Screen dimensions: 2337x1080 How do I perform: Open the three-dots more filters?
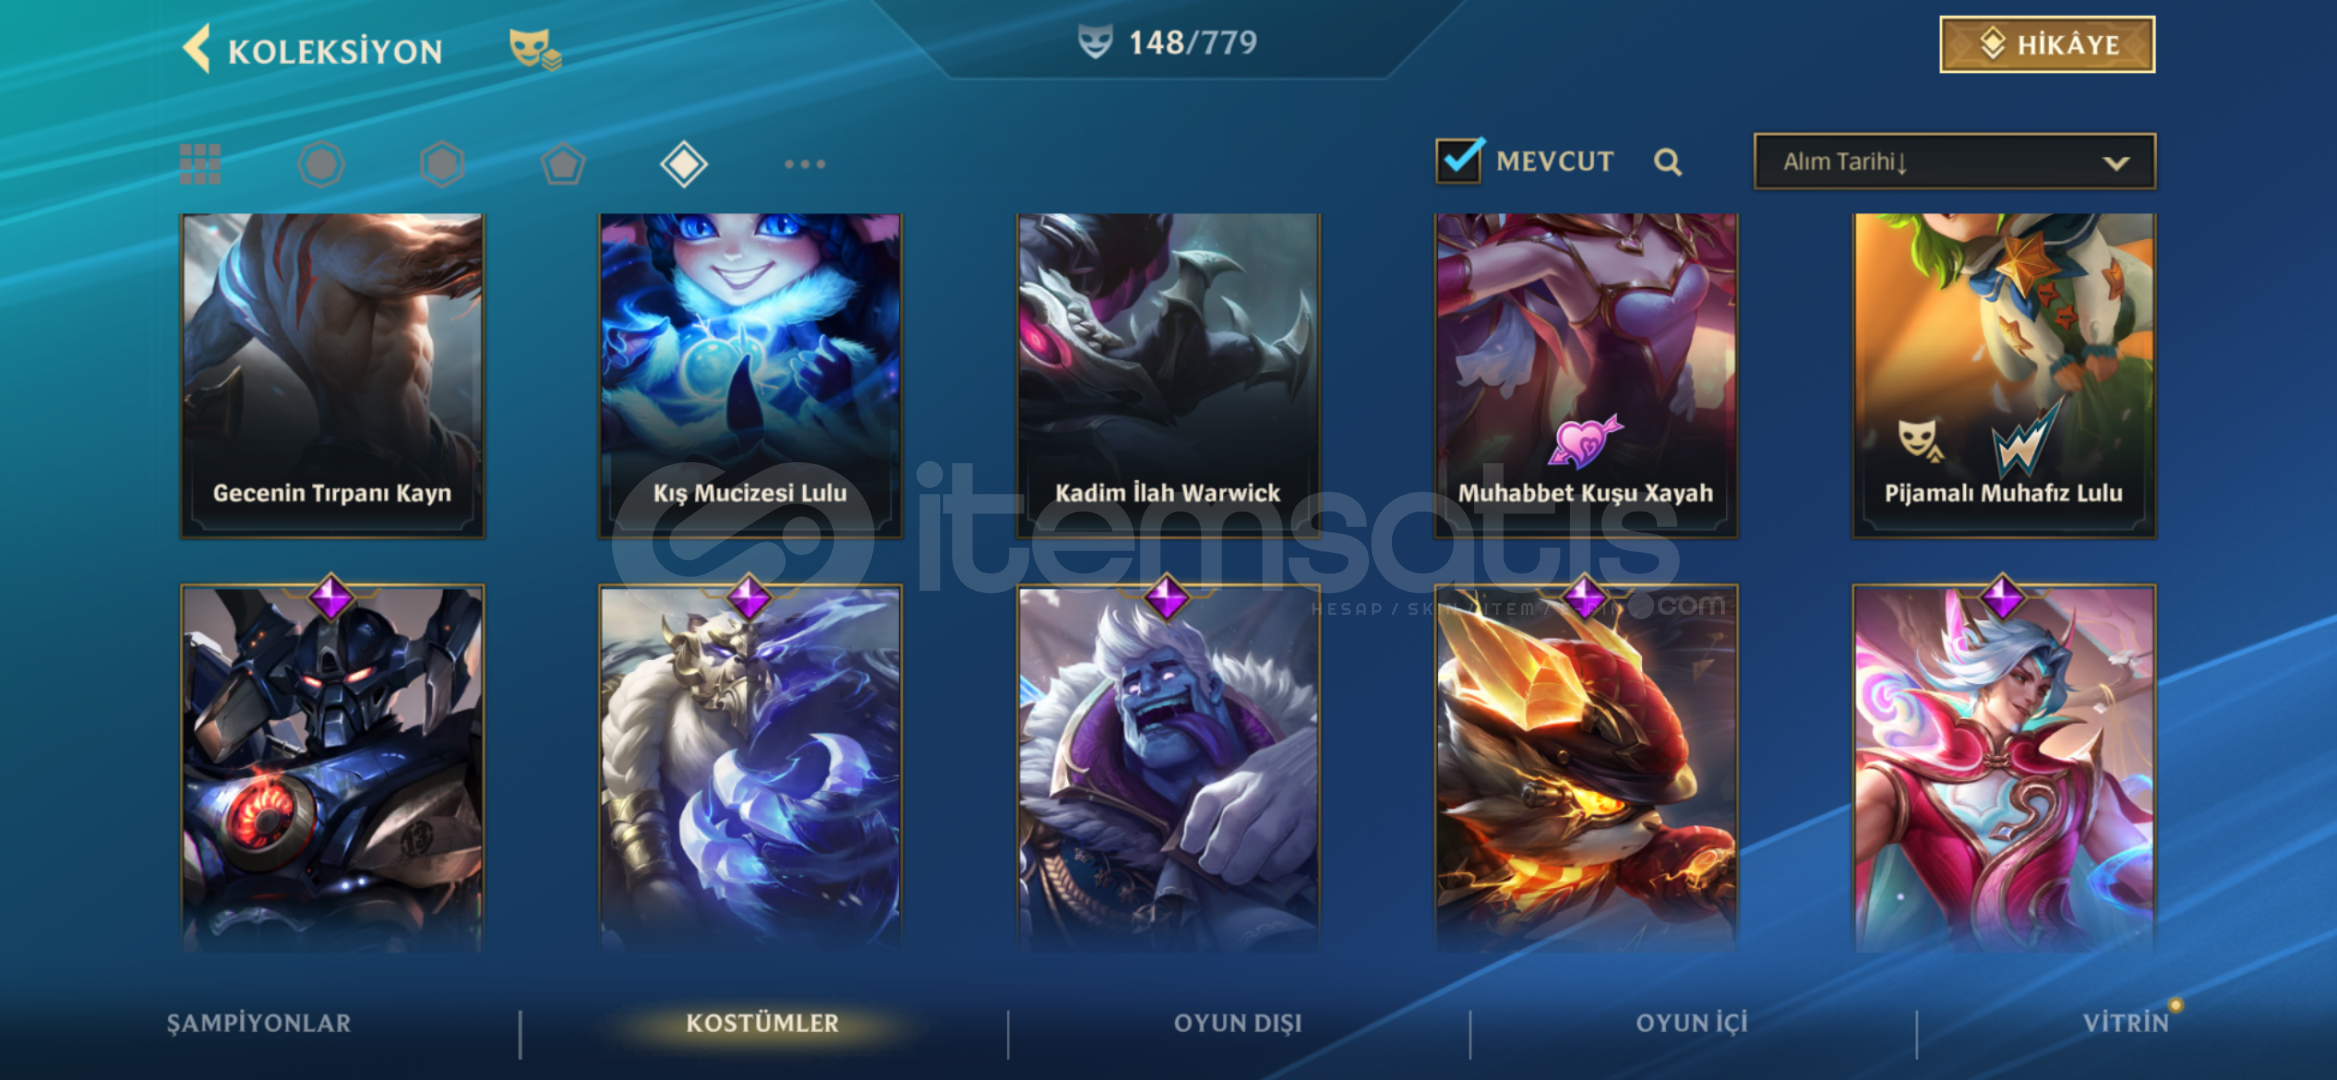point(805,164)
